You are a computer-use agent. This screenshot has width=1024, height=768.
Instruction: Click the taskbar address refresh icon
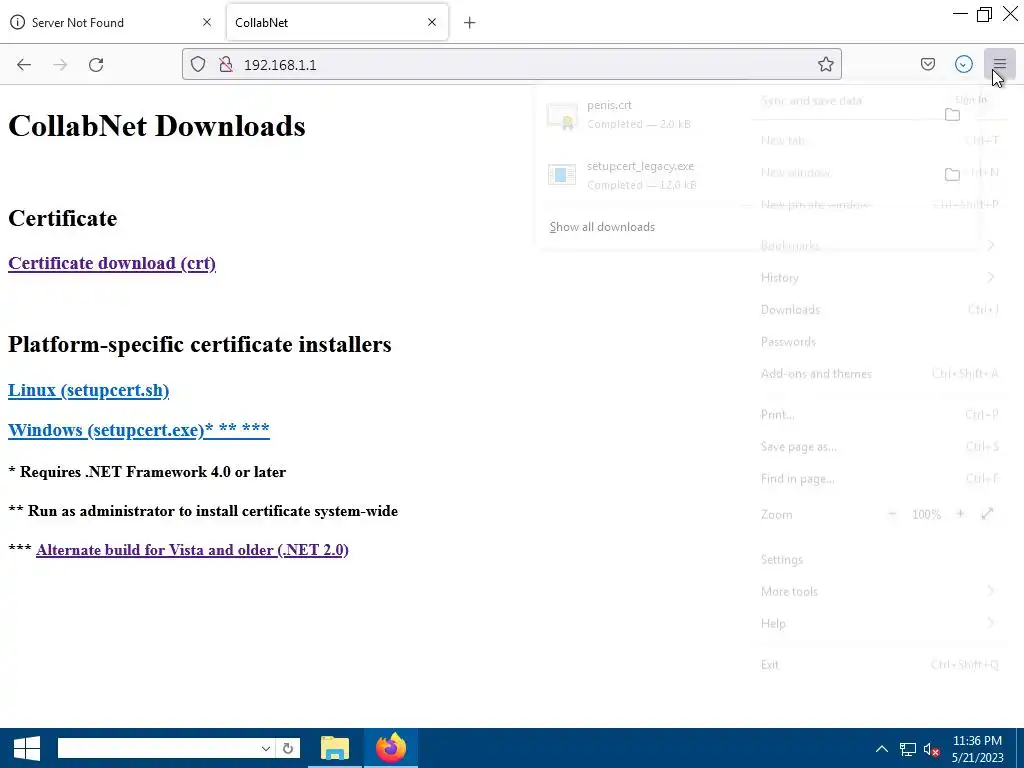pyautogui.click(x=288, y=748)
